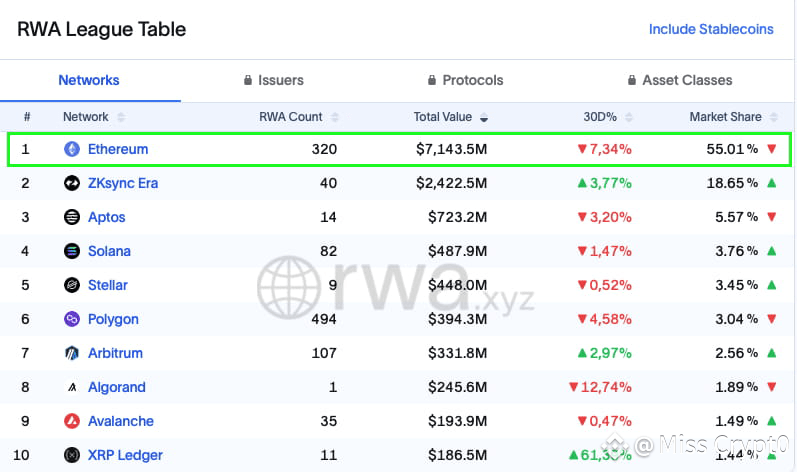
Task: Open the Solana network link
Action: pyautogui.click(x=109, y=251)
